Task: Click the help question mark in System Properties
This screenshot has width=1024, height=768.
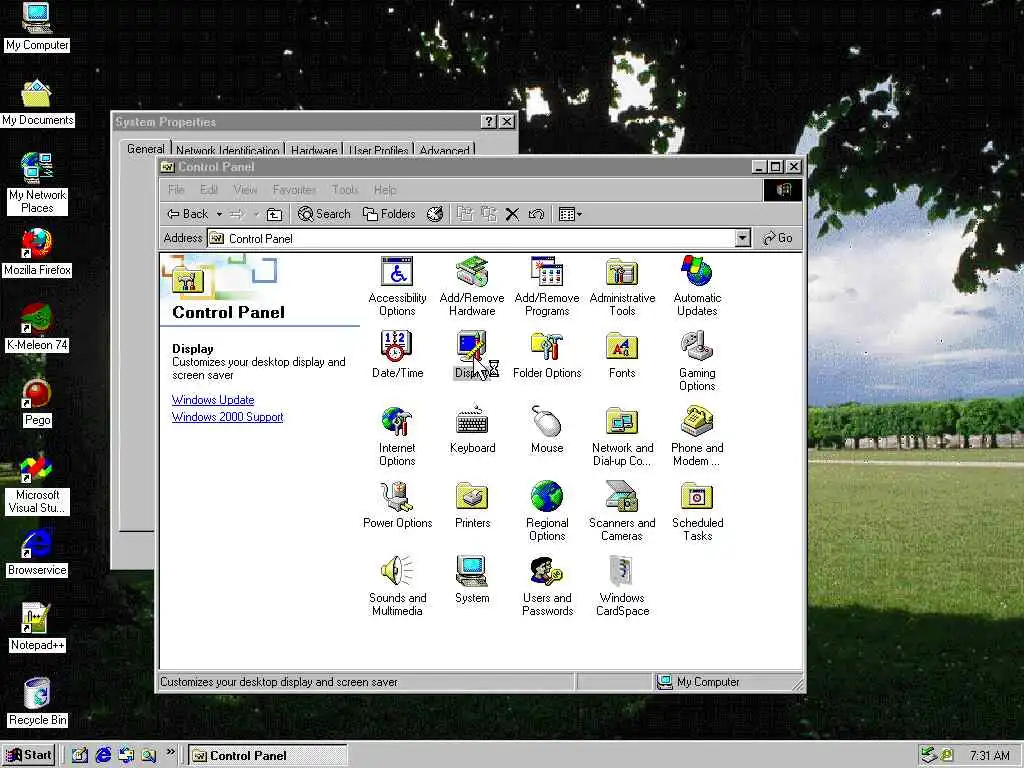Action: pos(488,121)
